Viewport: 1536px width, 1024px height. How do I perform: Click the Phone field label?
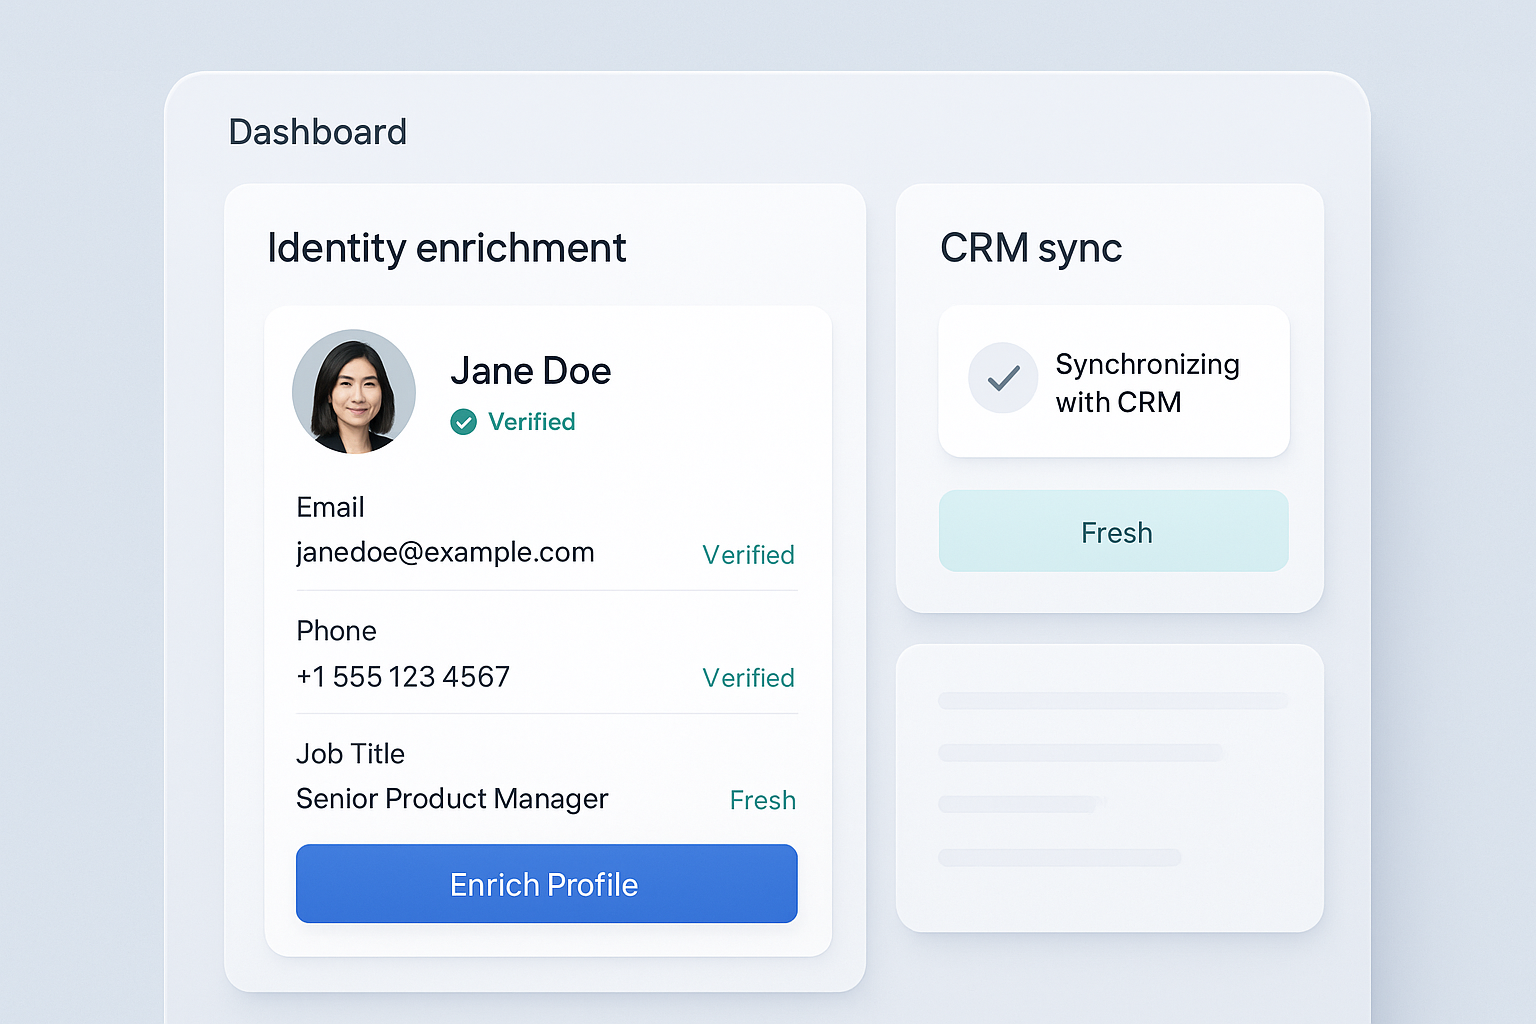[x=336, y=631]
